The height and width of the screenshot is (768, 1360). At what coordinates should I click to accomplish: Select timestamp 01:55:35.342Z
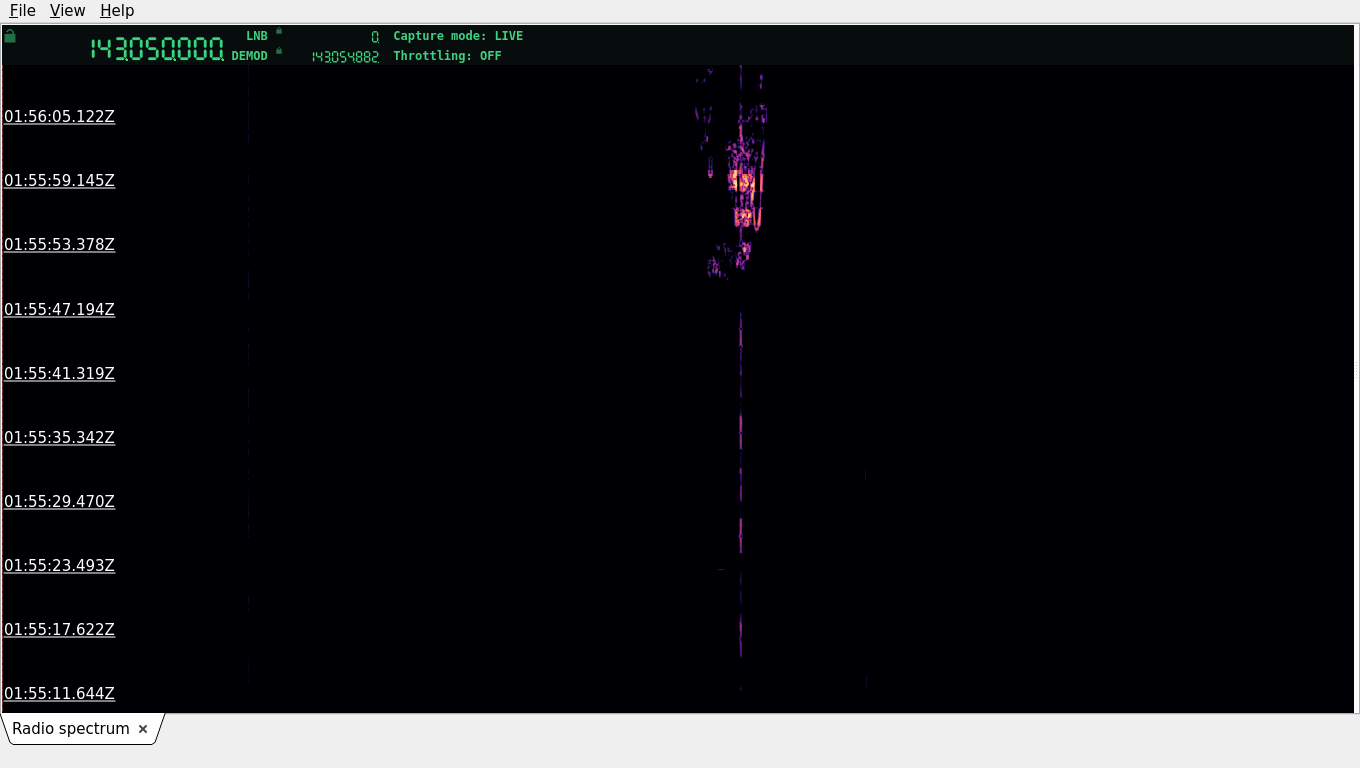pyautogui.click(x=59, y=438)
